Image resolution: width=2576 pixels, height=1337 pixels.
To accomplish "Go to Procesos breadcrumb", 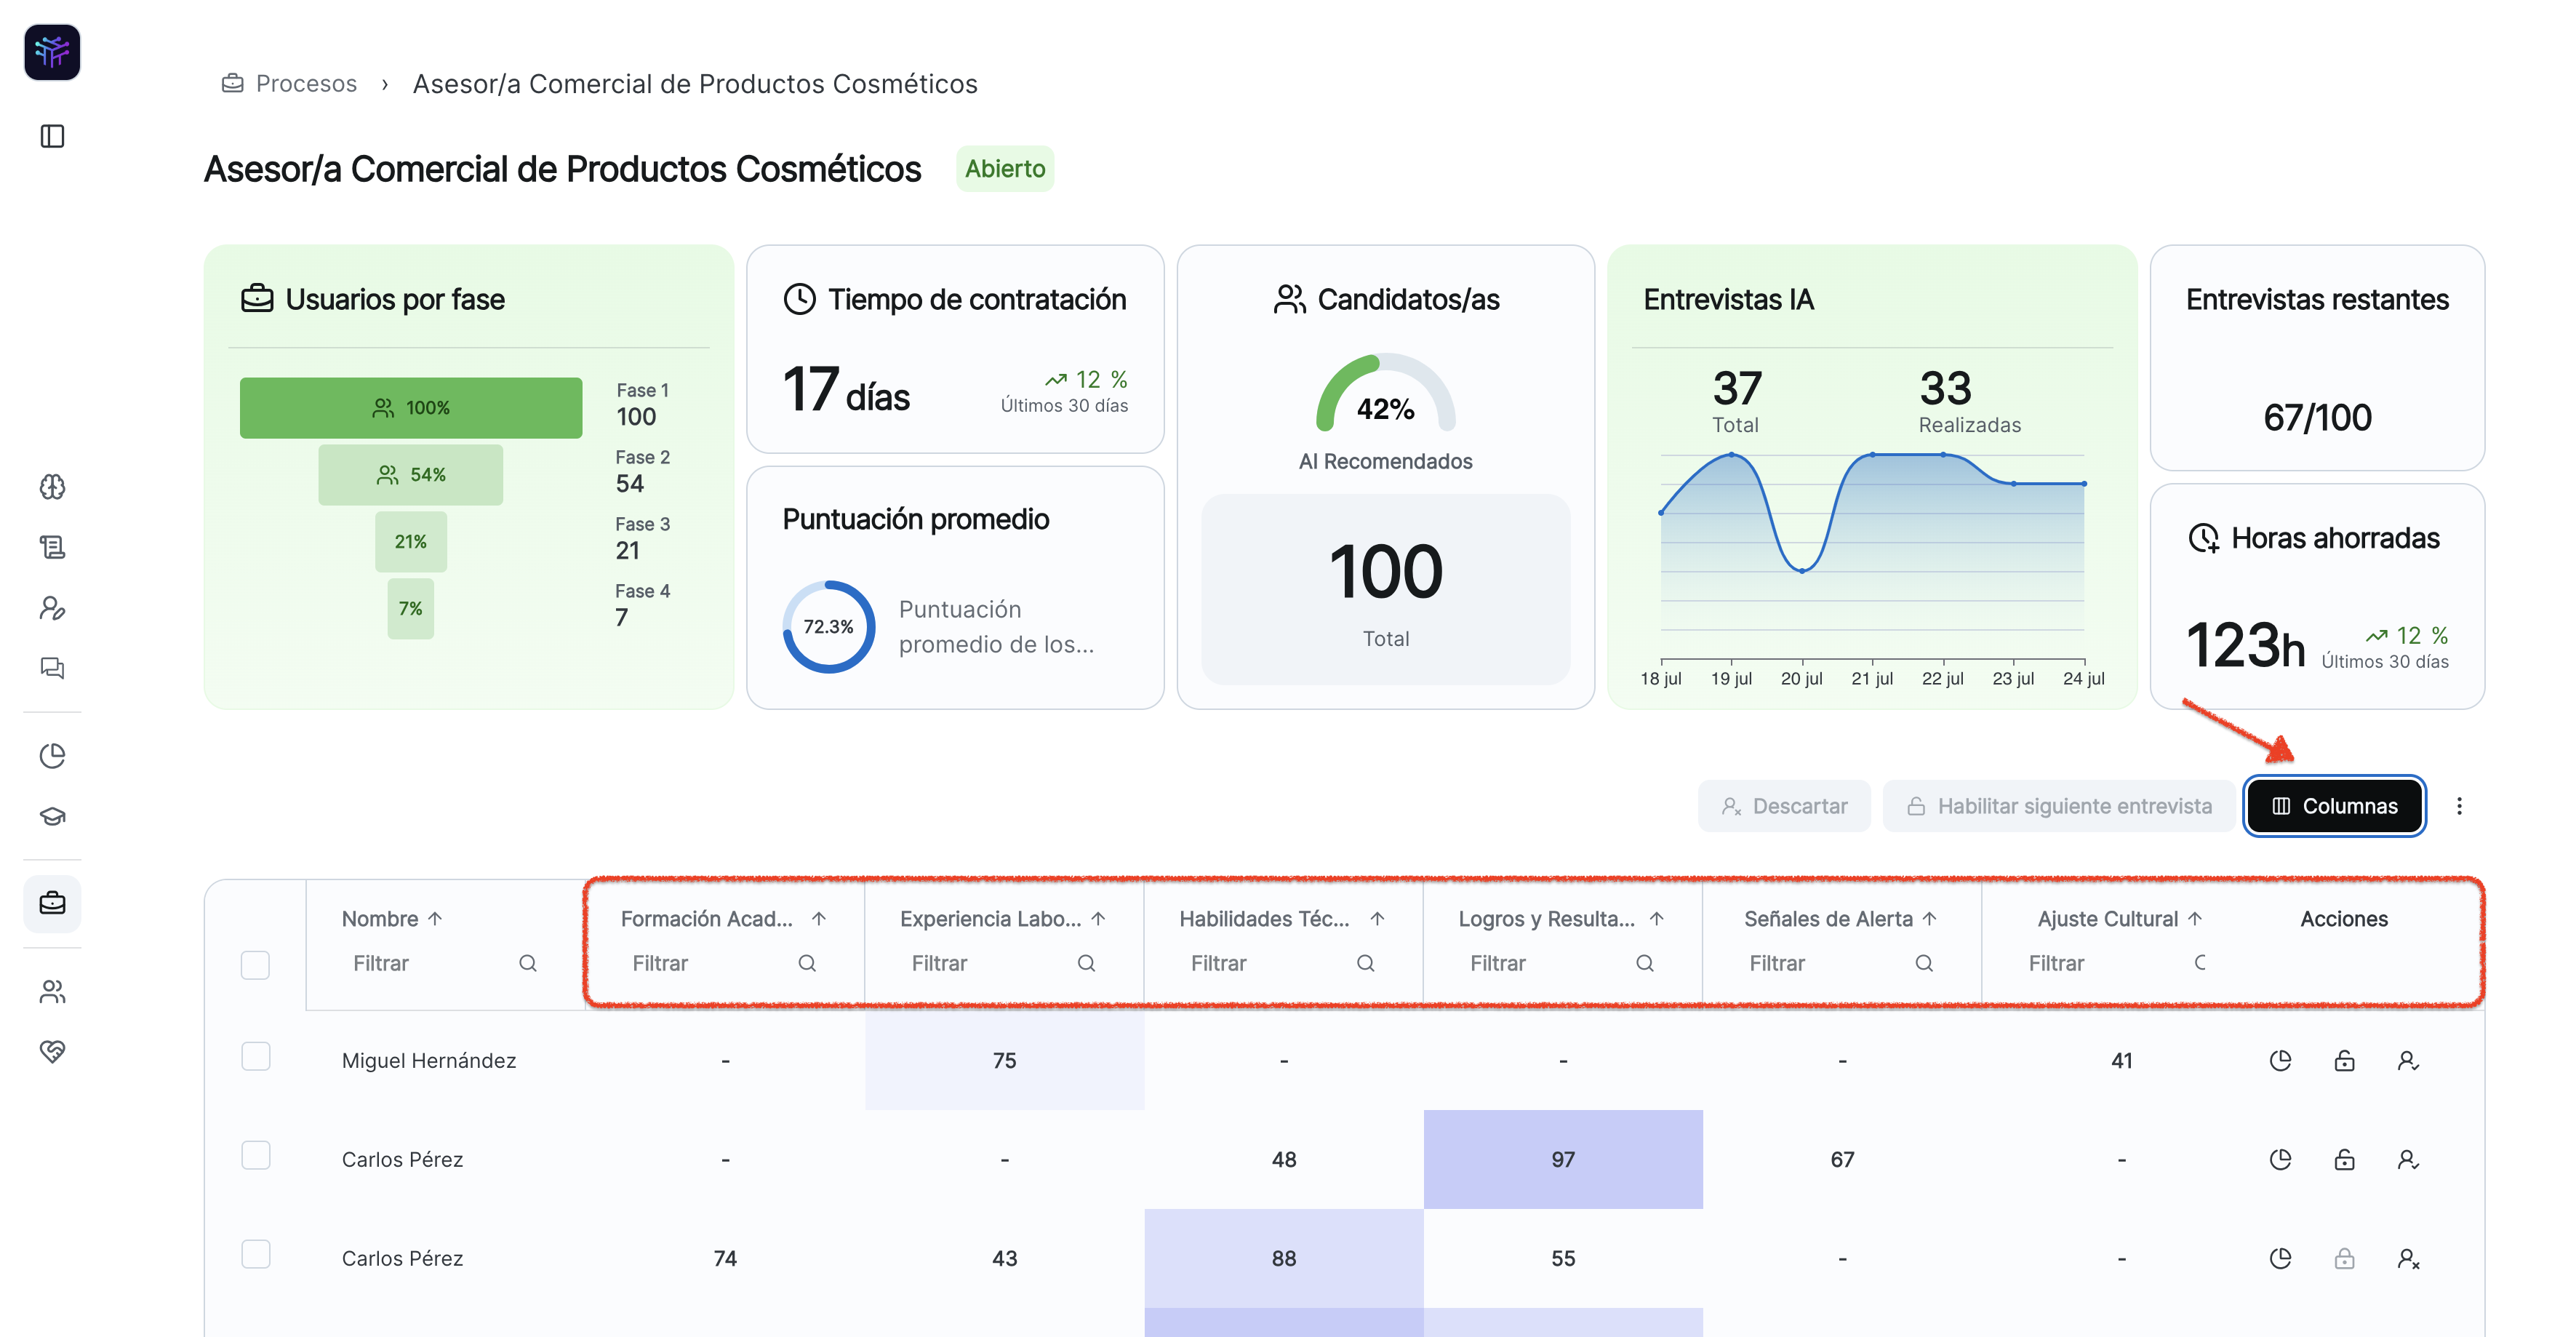I will (305, 84).
